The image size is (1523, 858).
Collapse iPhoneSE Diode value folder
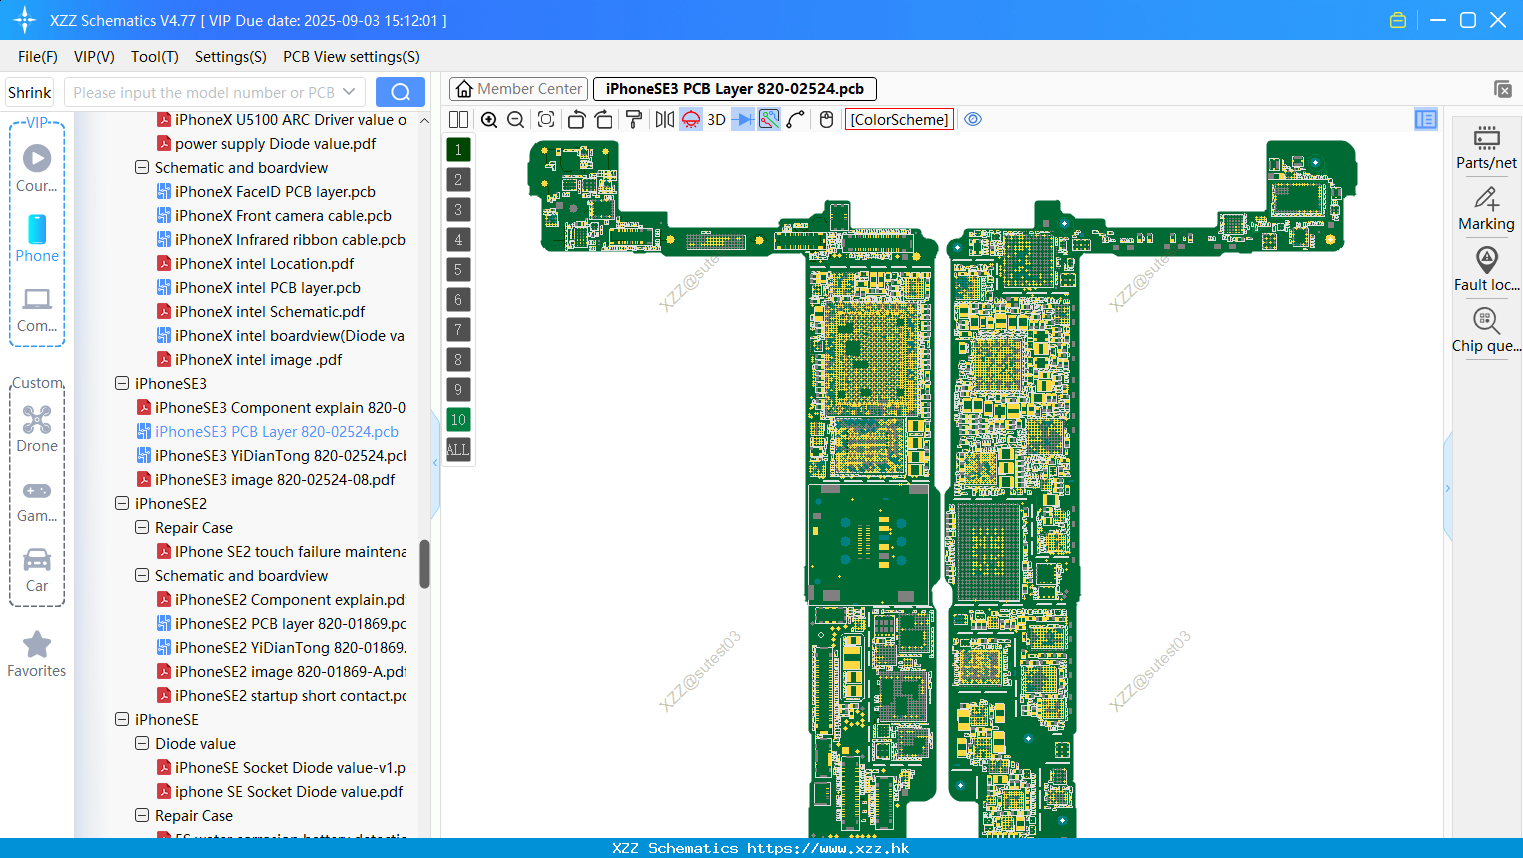(x=142, y=743)
